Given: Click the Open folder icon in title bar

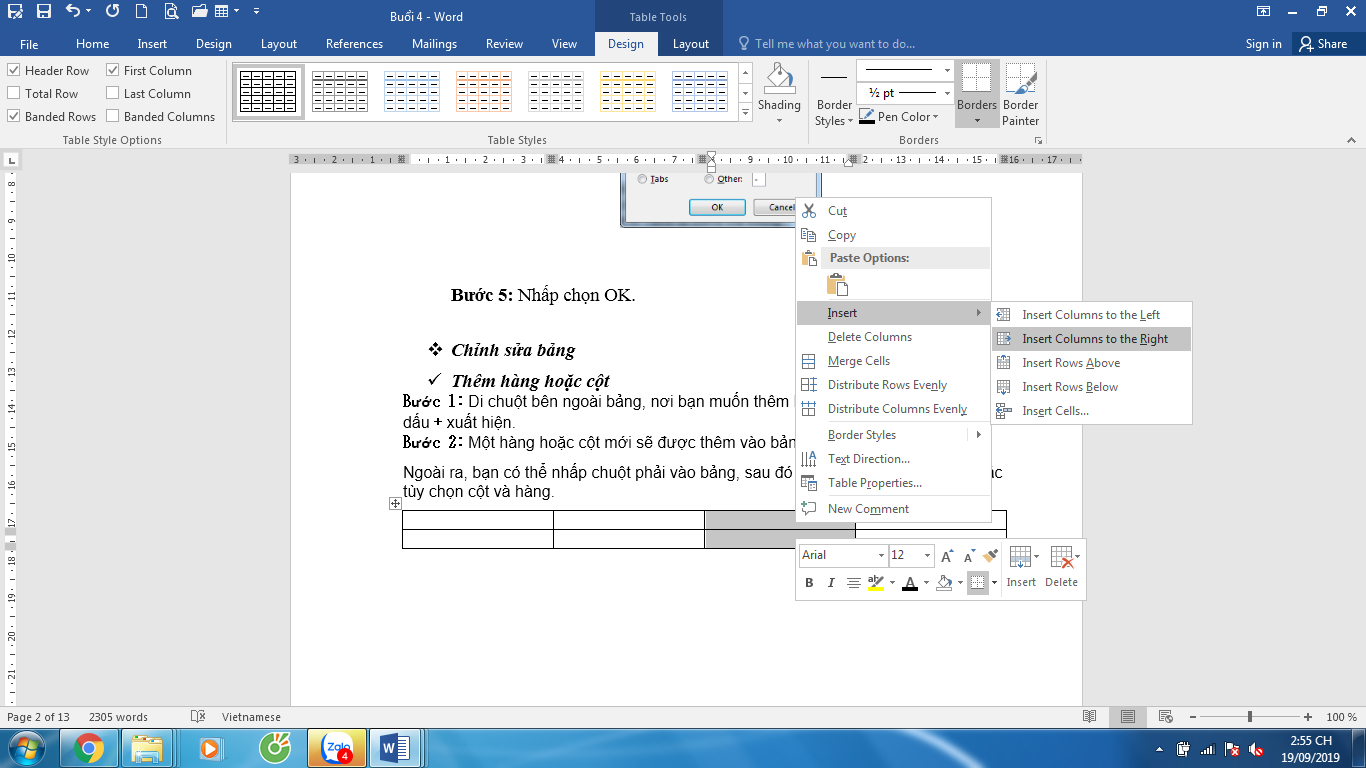Looking at the screenshot, I should (201, 12).
